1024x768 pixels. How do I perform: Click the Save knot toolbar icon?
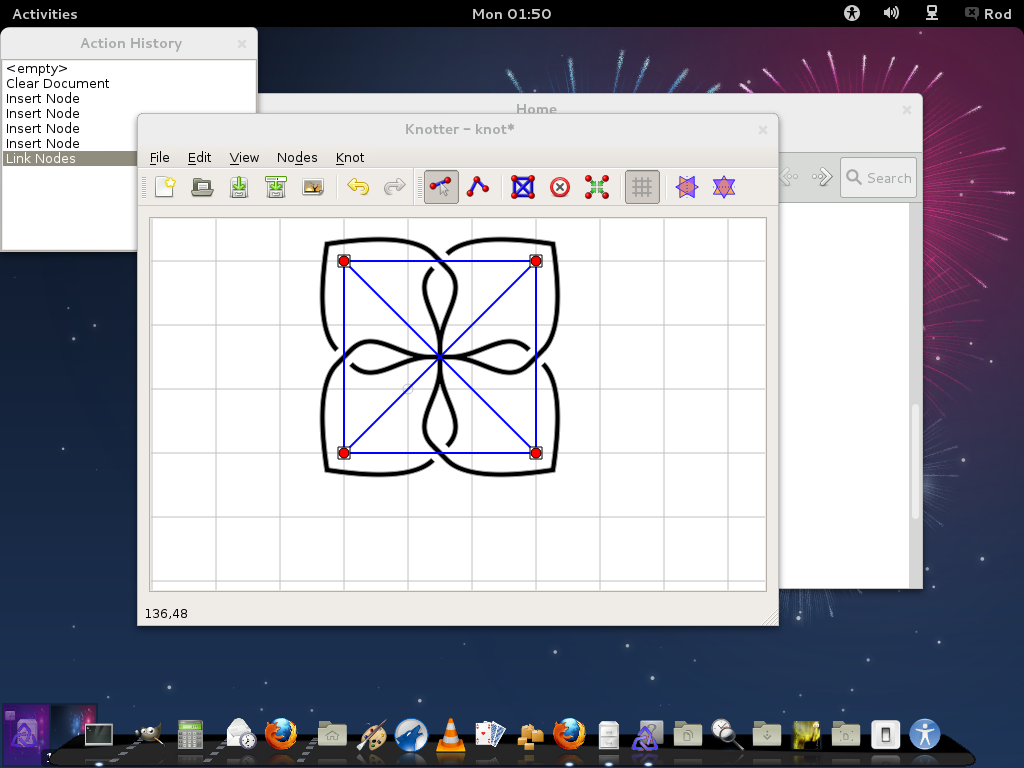pyautogui.click(x=239, y=187)
